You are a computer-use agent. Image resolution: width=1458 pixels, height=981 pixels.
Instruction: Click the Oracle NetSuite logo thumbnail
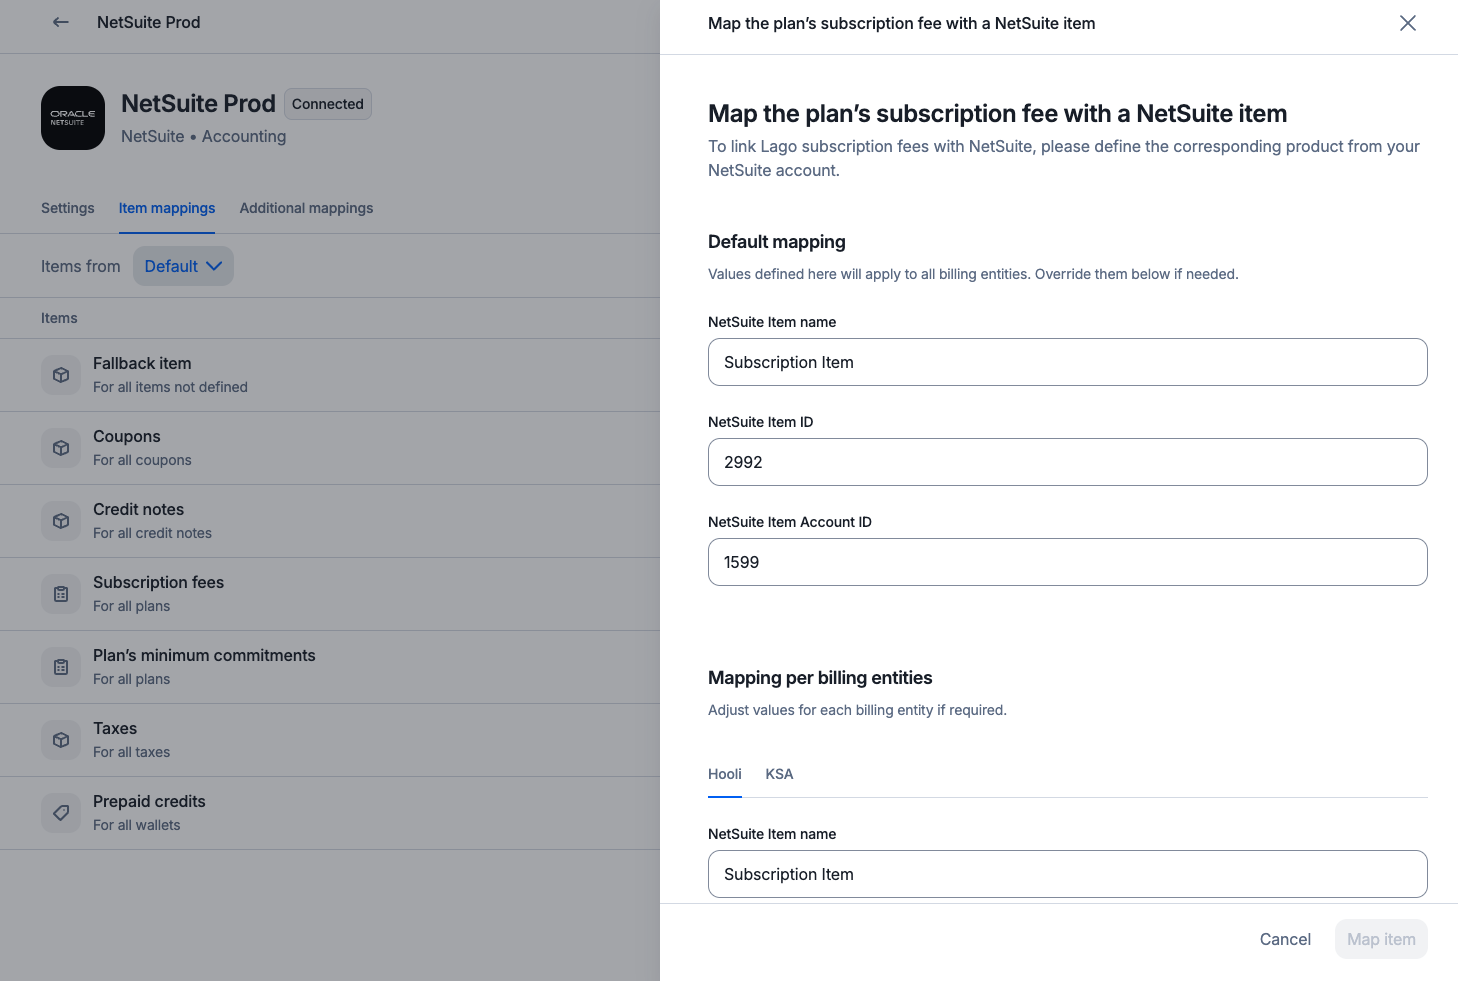coord(73,118)
